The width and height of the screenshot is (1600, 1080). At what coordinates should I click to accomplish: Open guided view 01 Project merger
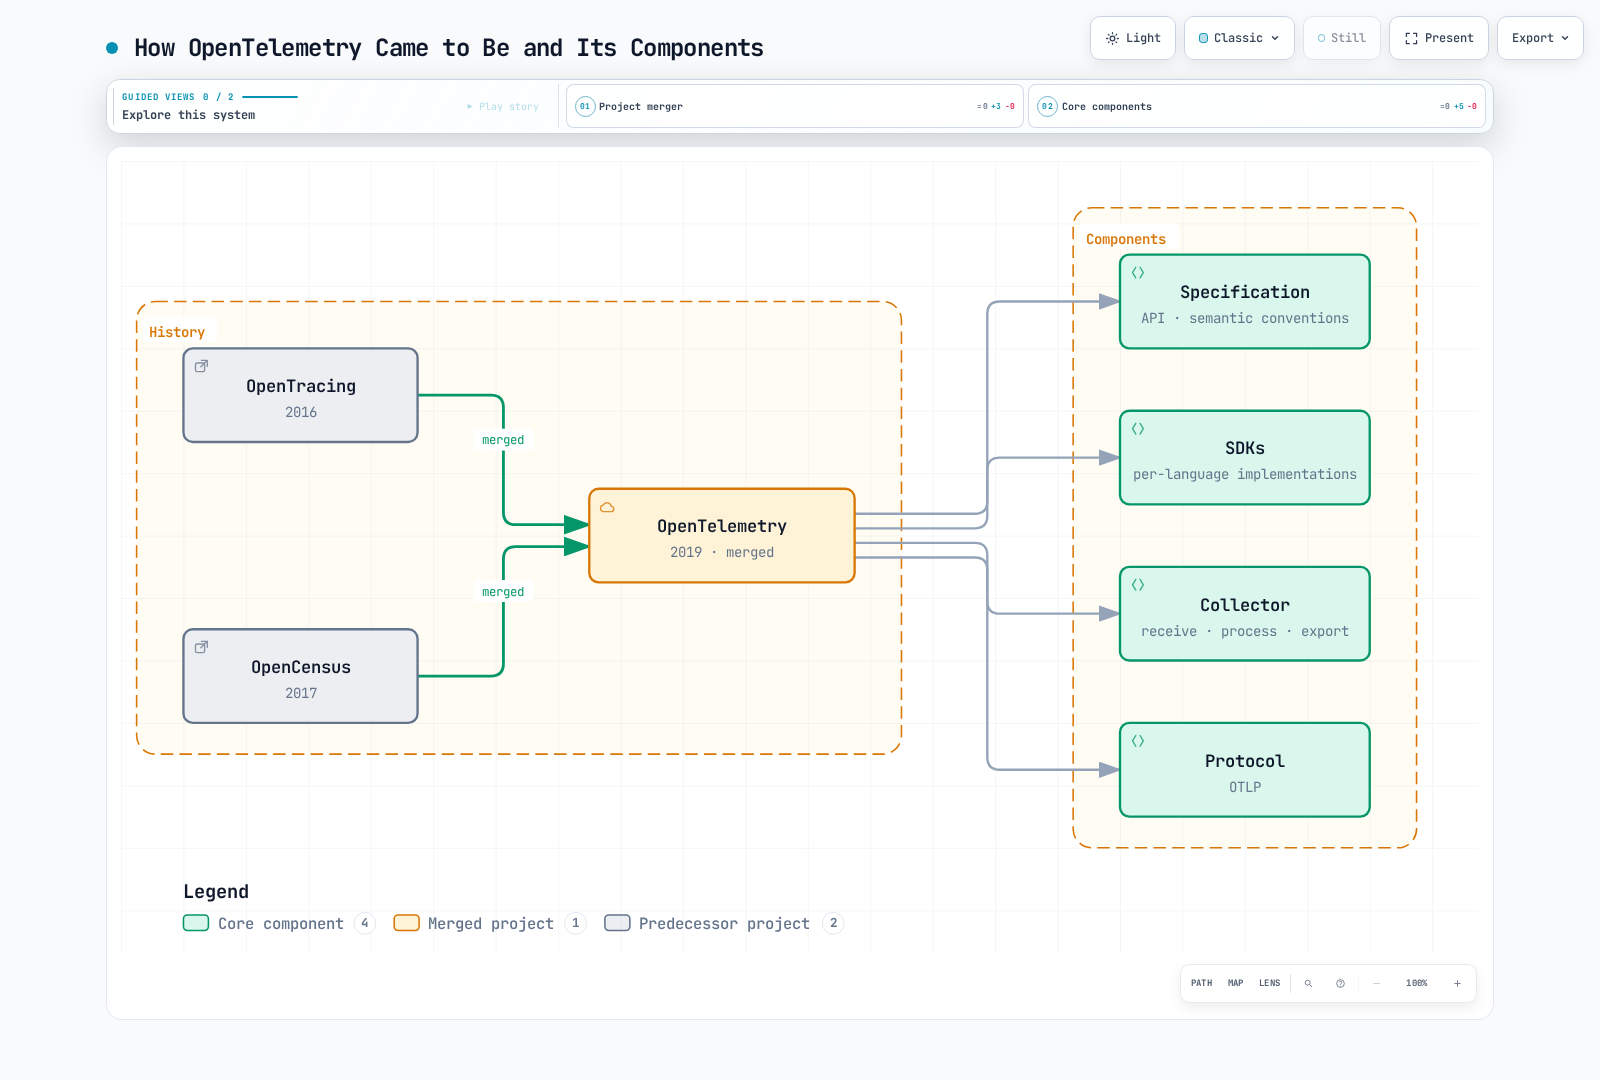(x=795, y=106)
